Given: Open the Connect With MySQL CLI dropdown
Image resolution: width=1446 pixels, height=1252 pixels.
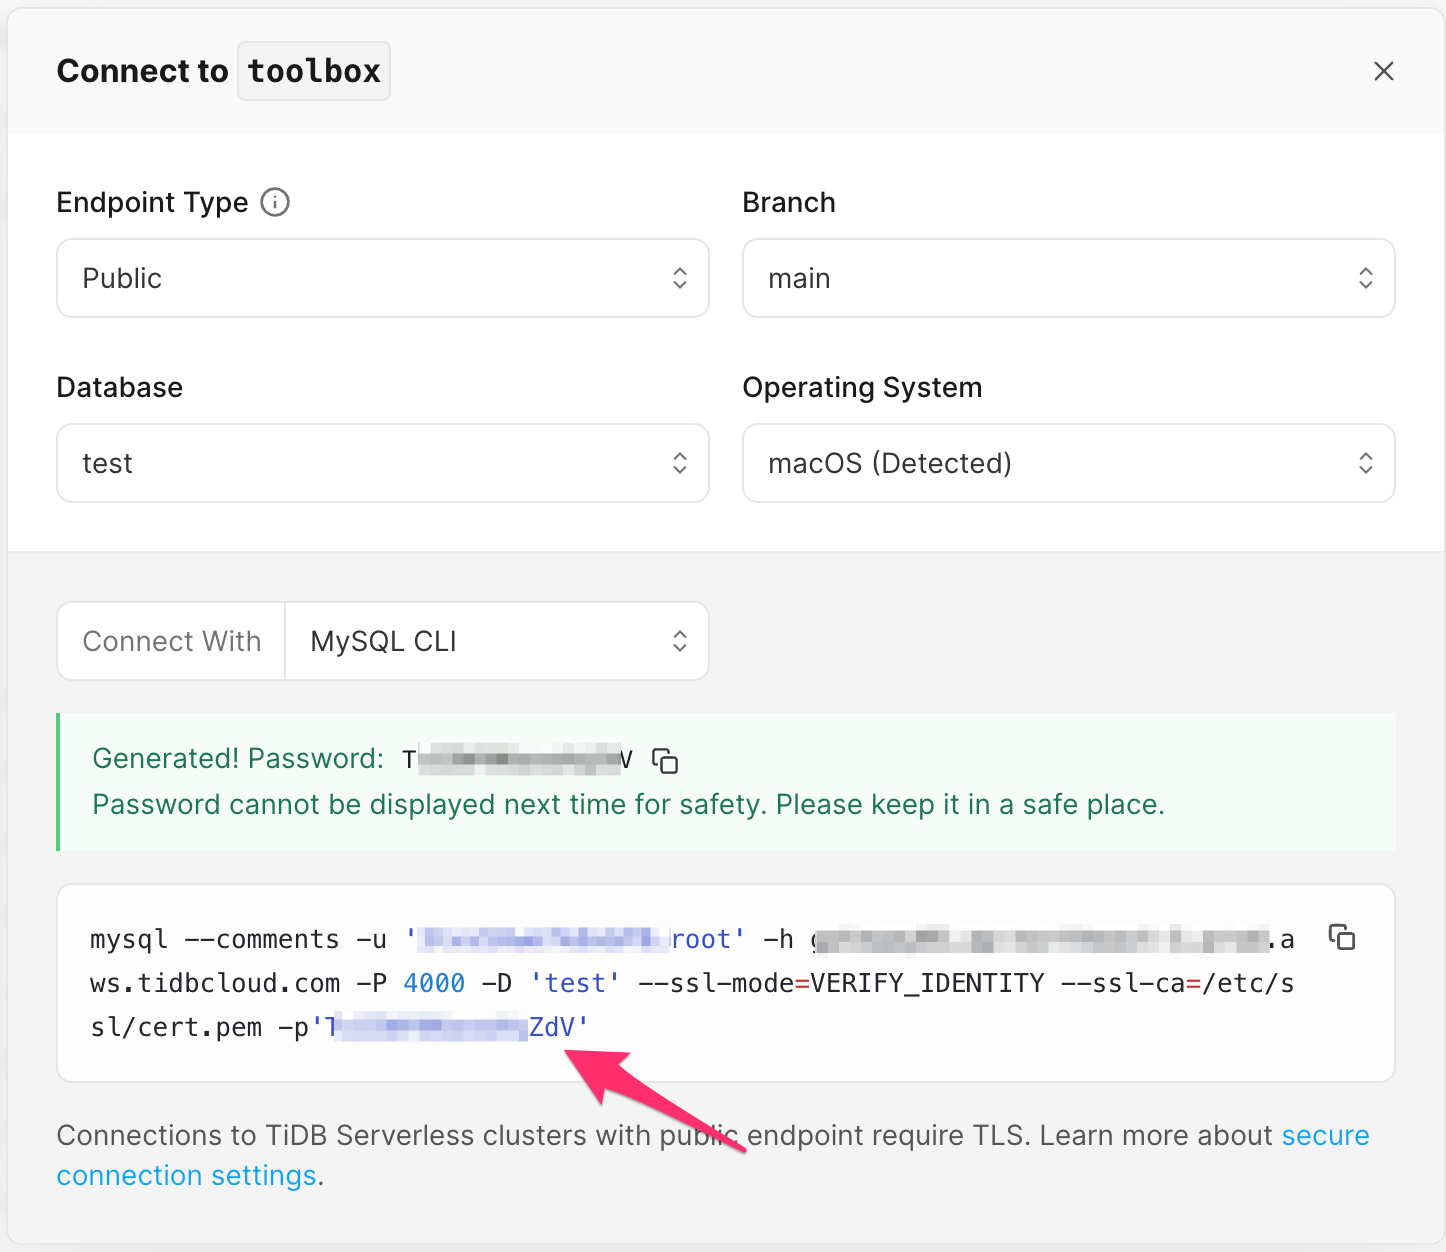Looking at the screenshot, I should (x=497, y=641).
